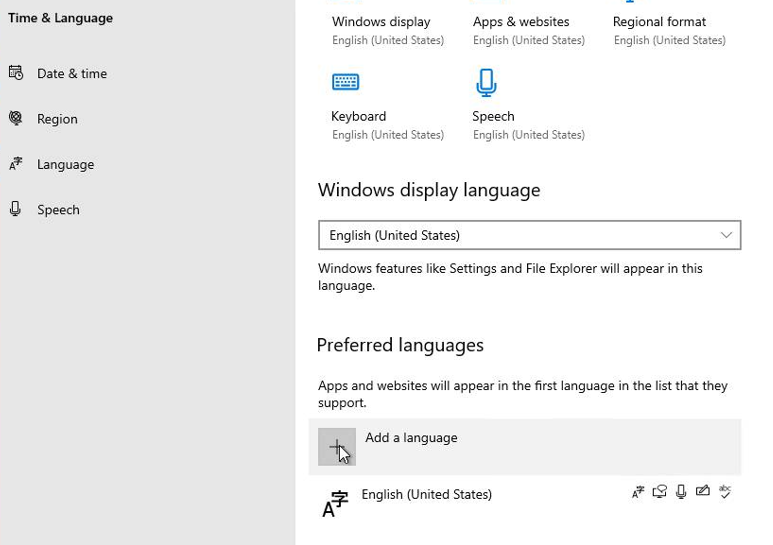
Task: Click the Preferred languages heading
Action: pos(400,345)
